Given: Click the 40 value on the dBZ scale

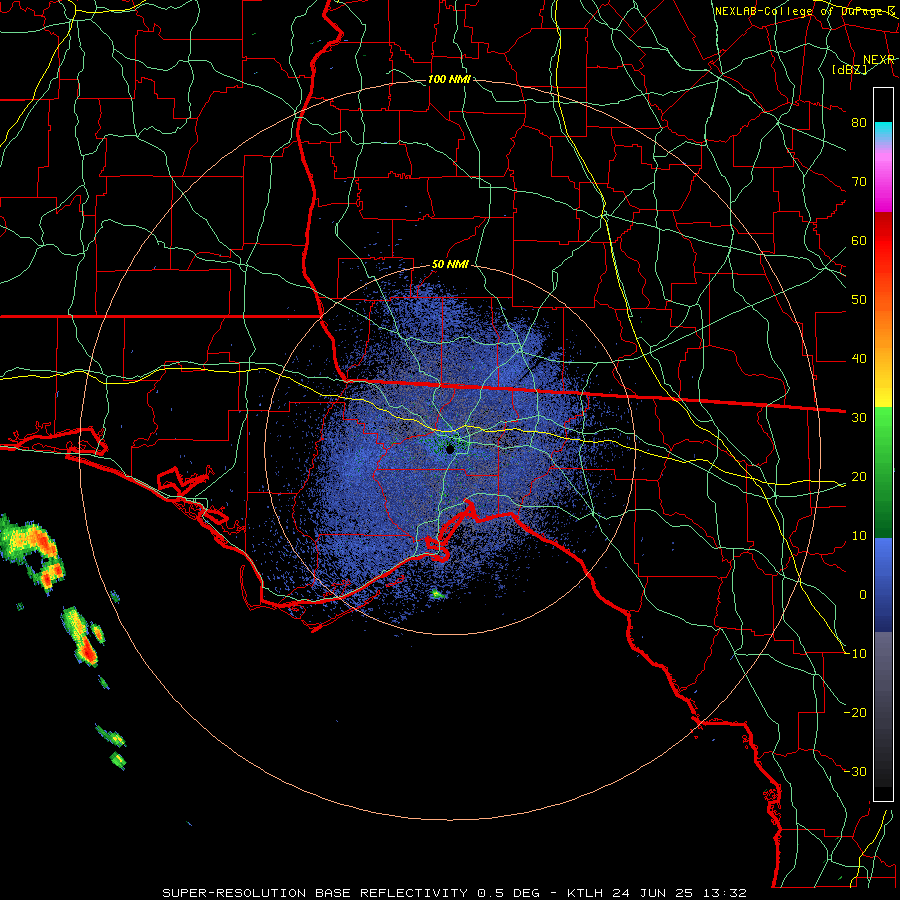Looking at the screenshot, I should pos(859,359).
